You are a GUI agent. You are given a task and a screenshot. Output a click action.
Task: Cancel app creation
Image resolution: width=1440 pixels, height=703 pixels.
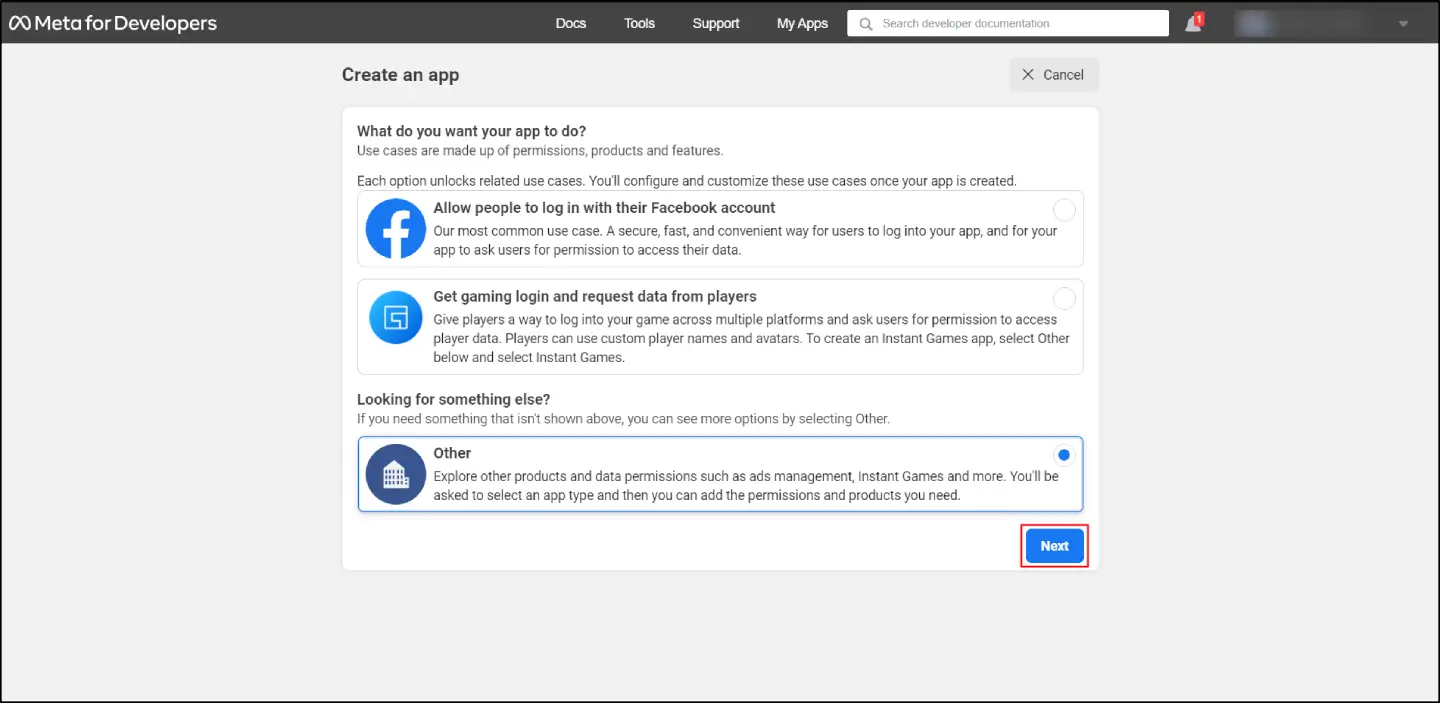coord(1054,75)
